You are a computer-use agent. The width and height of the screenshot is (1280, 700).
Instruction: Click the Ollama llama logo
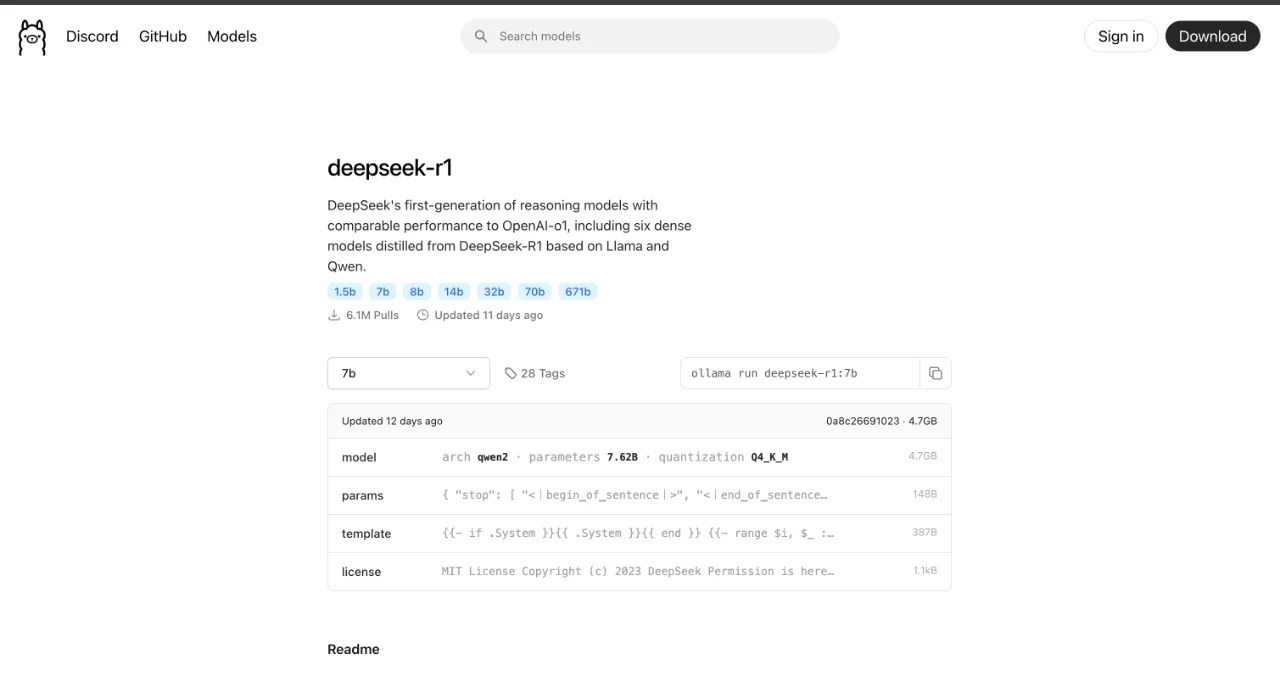31,36
